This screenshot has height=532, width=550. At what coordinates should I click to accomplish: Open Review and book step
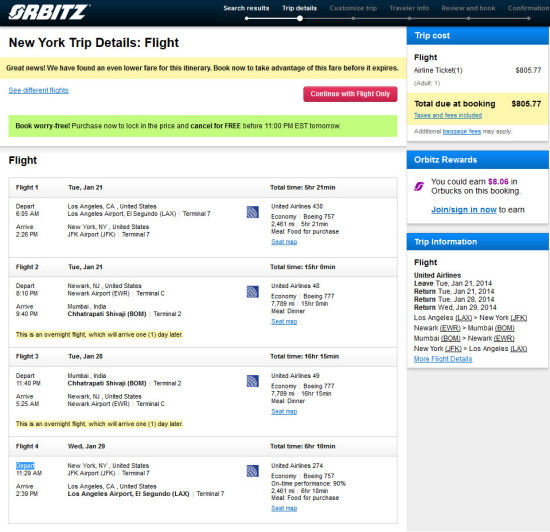468,8
